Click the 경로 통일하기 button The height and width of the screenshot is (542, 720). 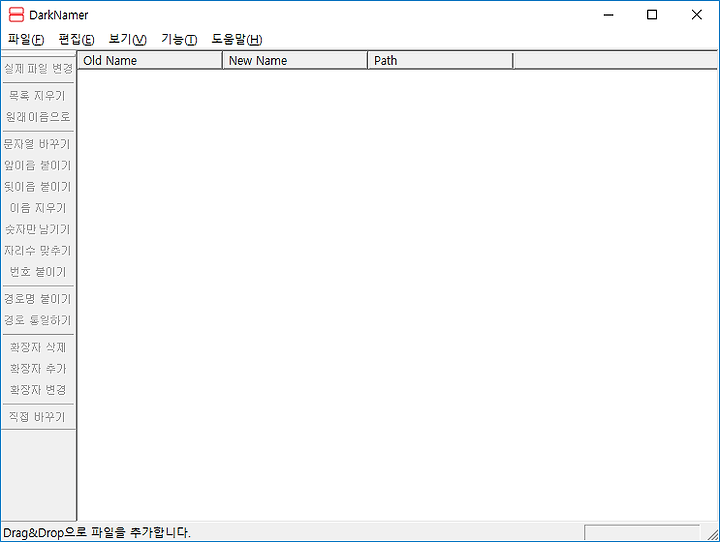point(38,320)
